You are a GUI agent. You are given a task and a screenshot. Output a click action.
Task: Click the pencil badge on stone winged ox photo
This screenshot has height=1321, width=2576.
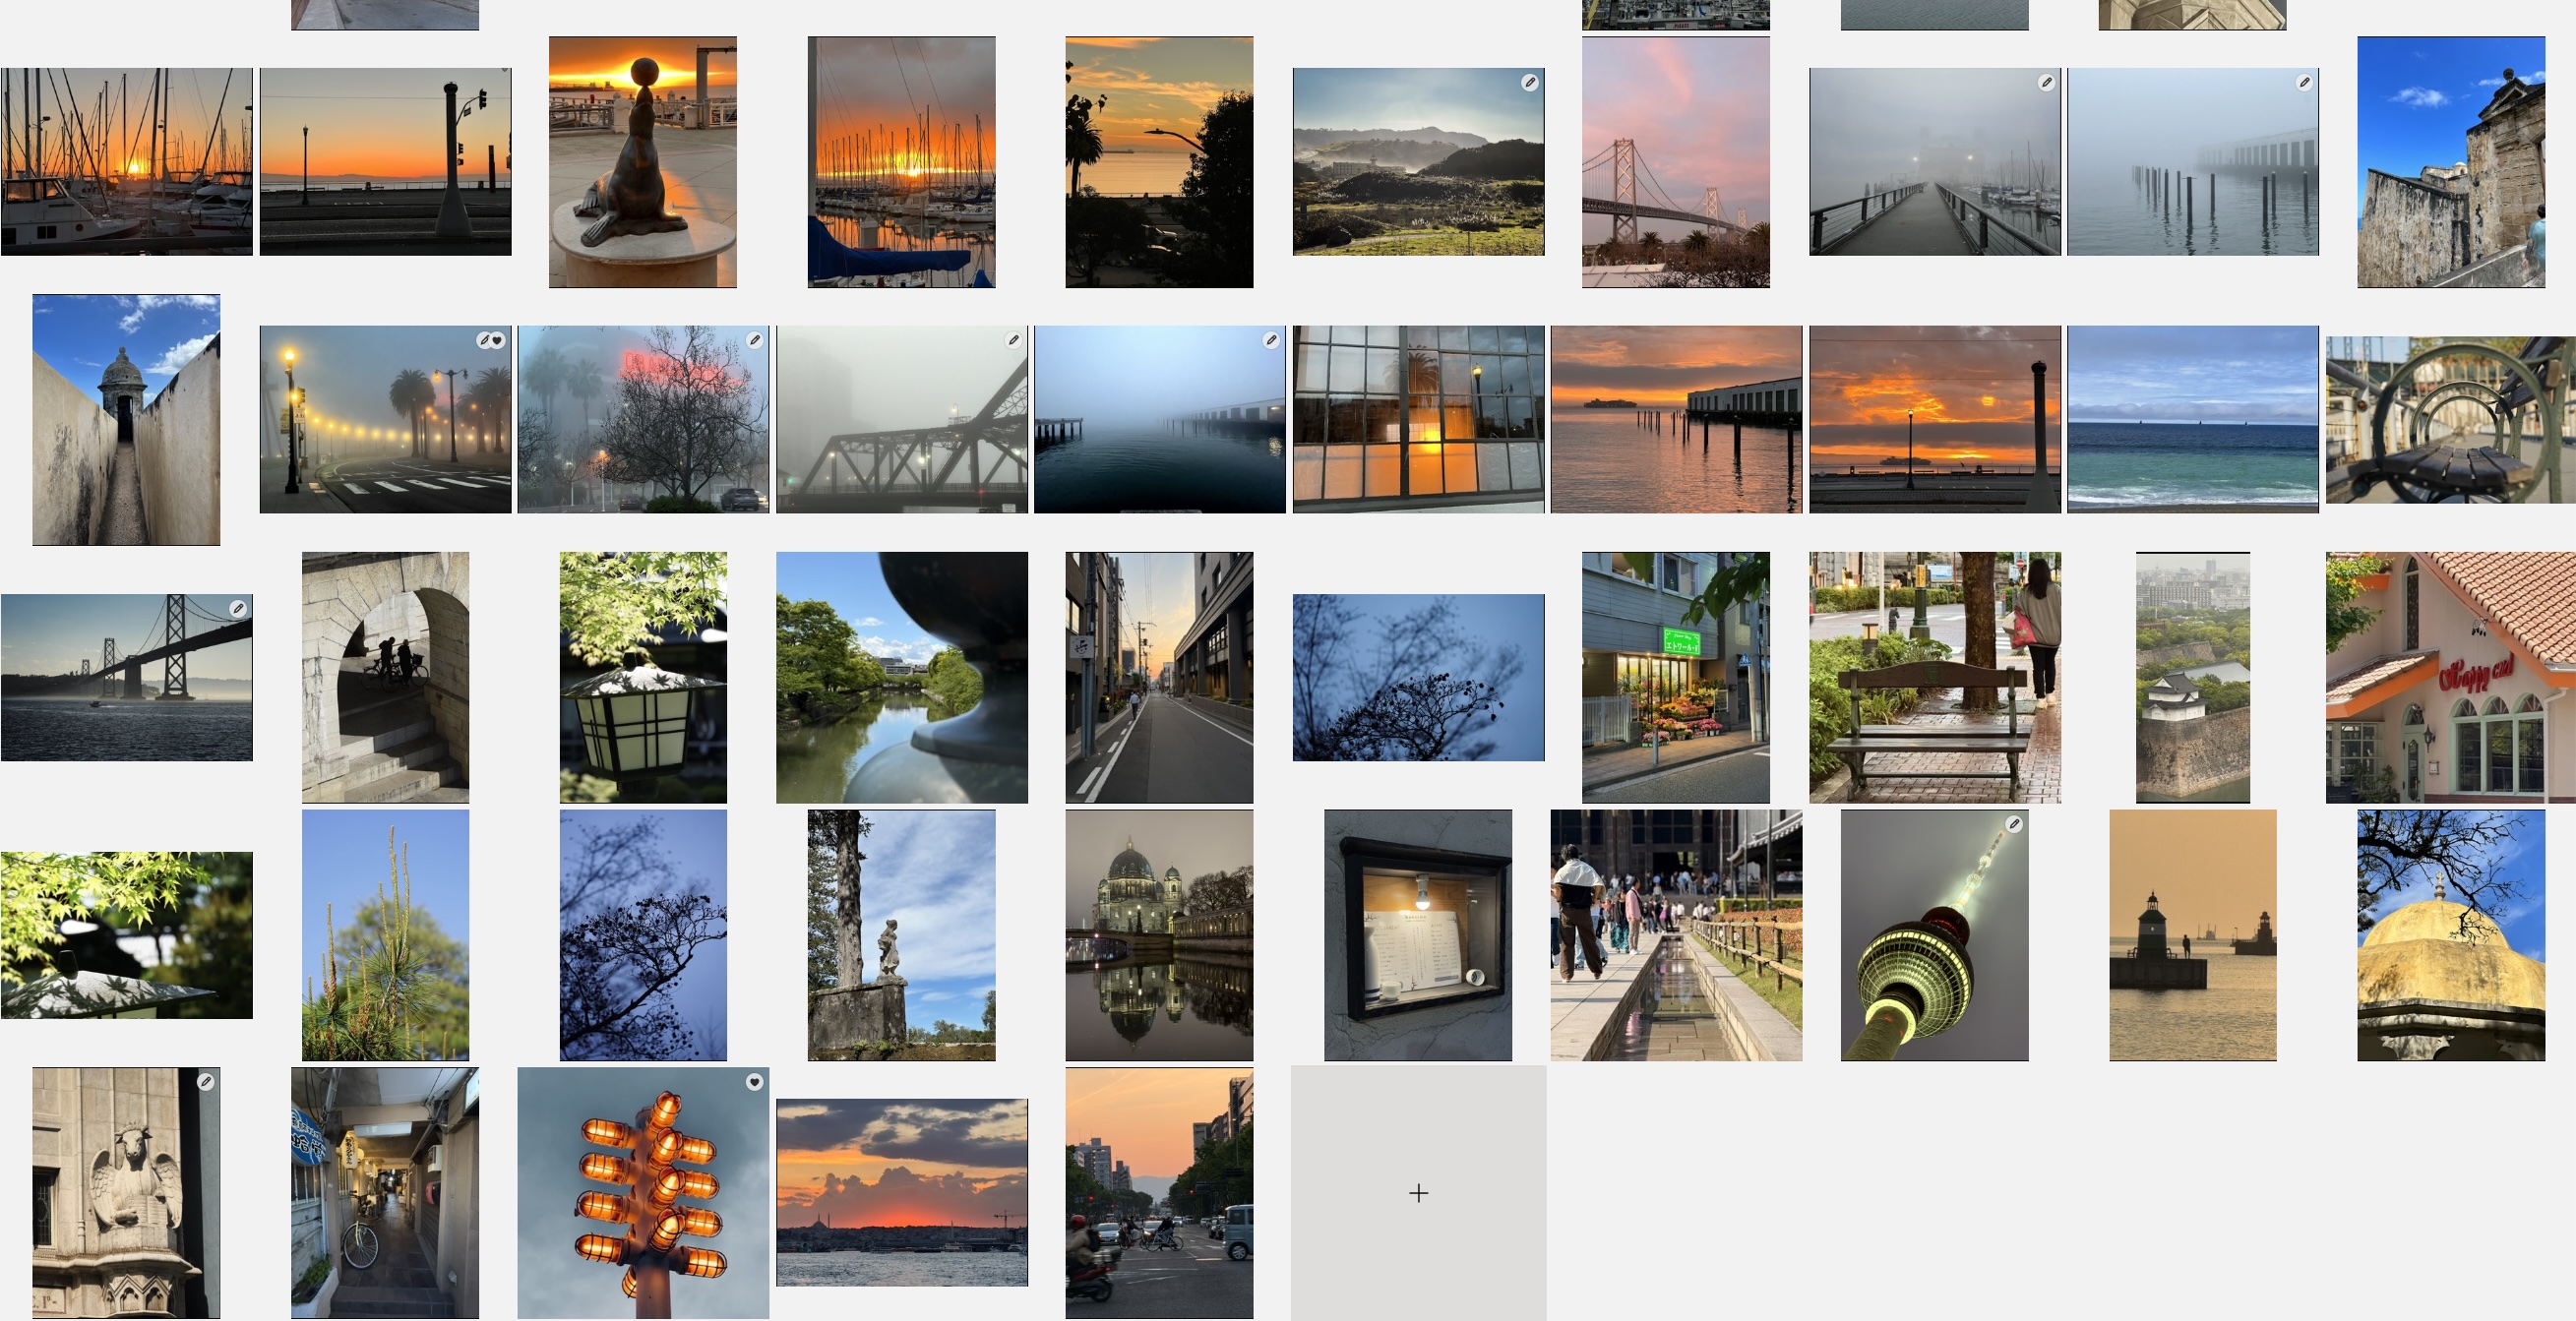point(205,1082)
